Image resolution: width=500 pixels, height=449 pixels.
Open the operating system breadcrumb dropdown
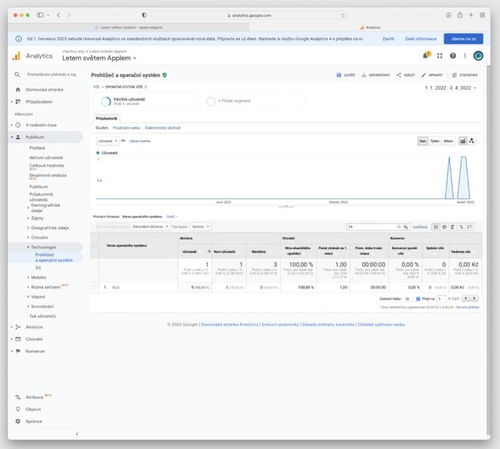[126, 87]
